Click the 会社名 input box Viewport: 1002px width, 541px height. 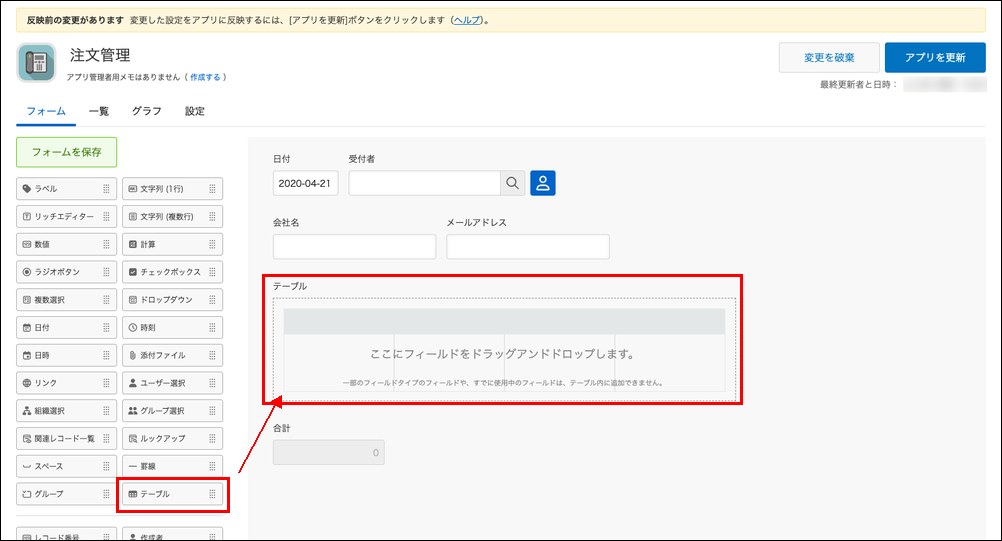click(x=355, y=247)
